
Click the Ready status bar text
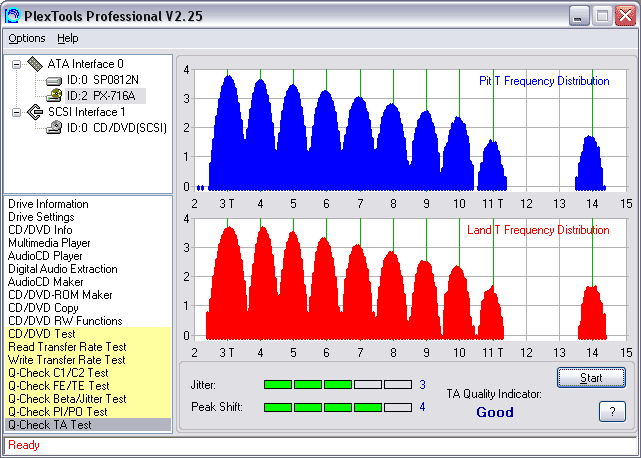24,445
